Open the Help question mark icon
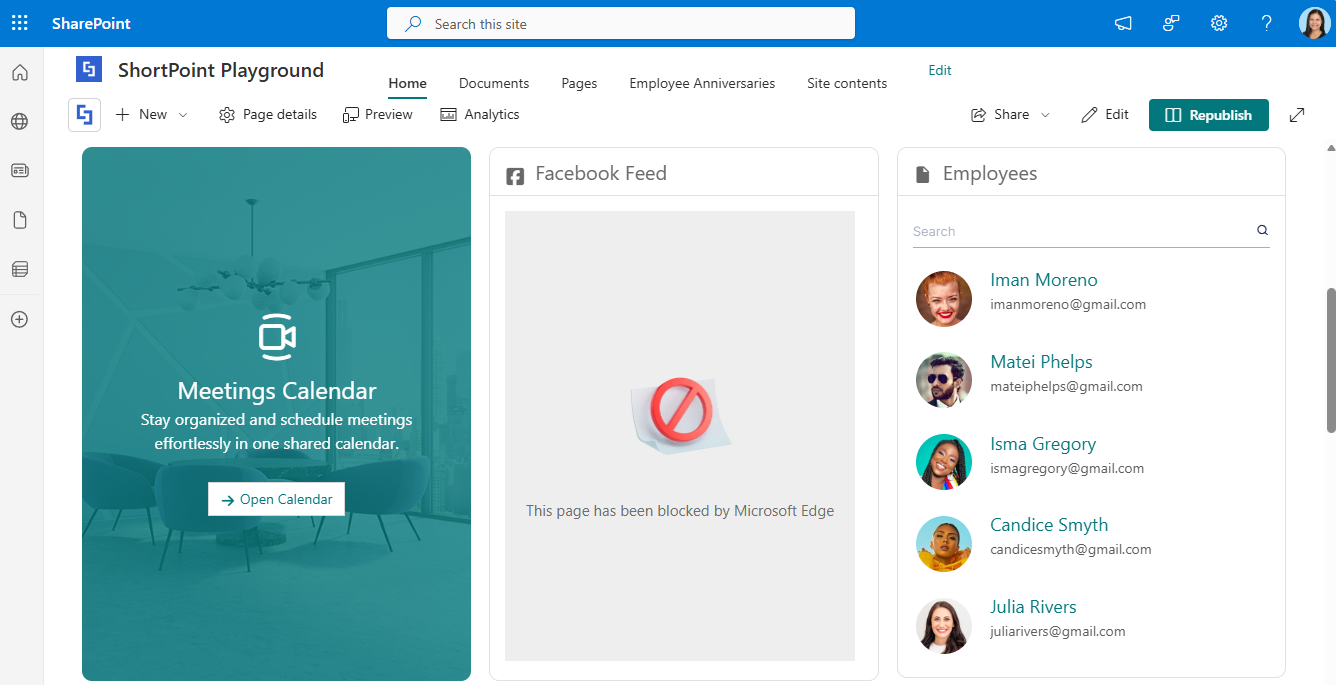 [x=1266, y=22]
